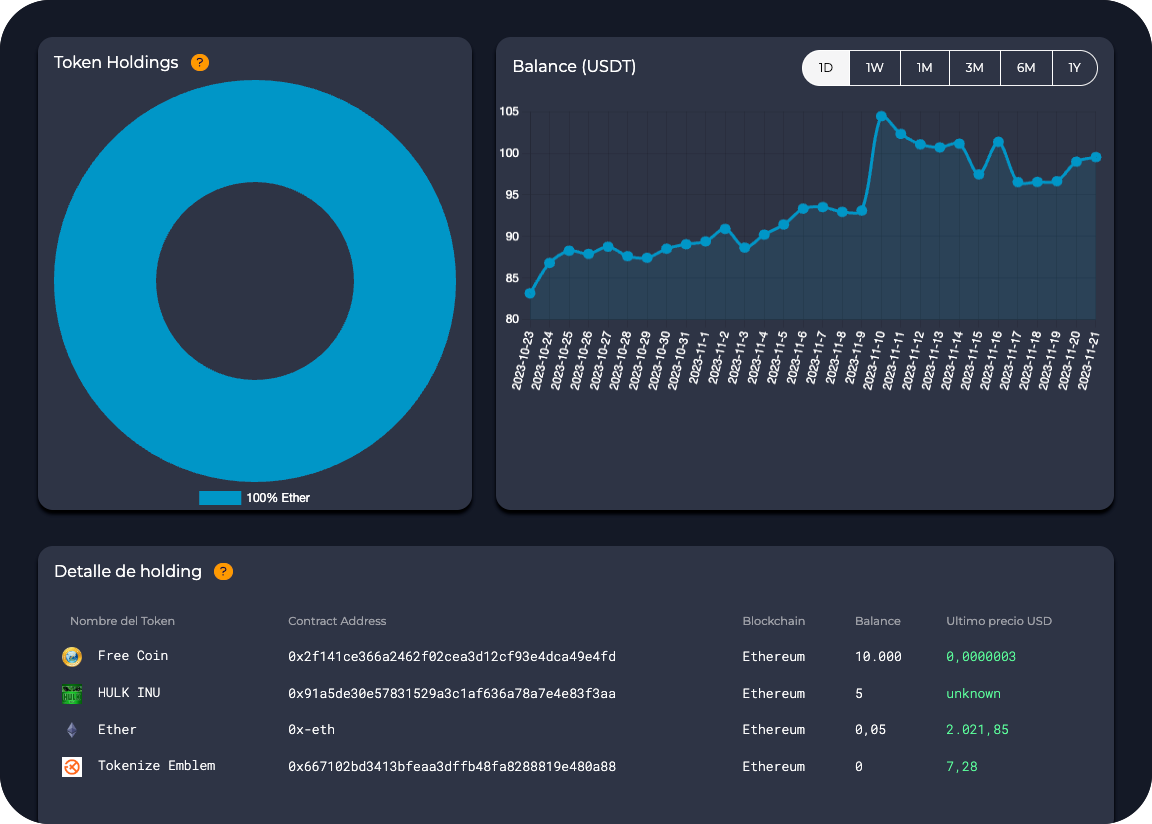Click the Tokenize Emblem icon
1152x824 pixels.
(x=70, y=766)
